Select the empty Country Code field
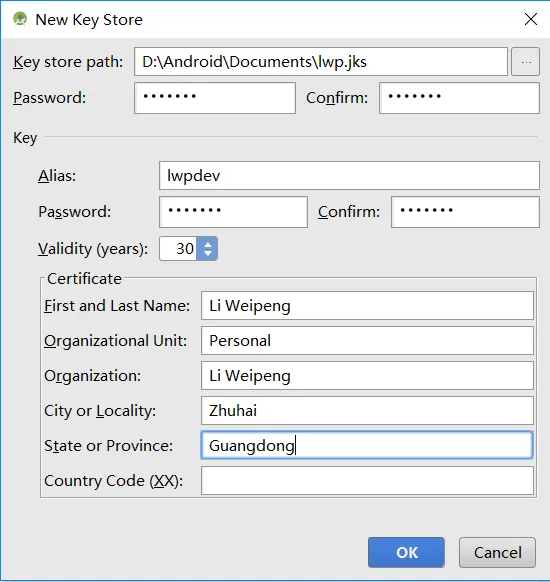This screenshot has height=582, width=550. pos(367,481)
